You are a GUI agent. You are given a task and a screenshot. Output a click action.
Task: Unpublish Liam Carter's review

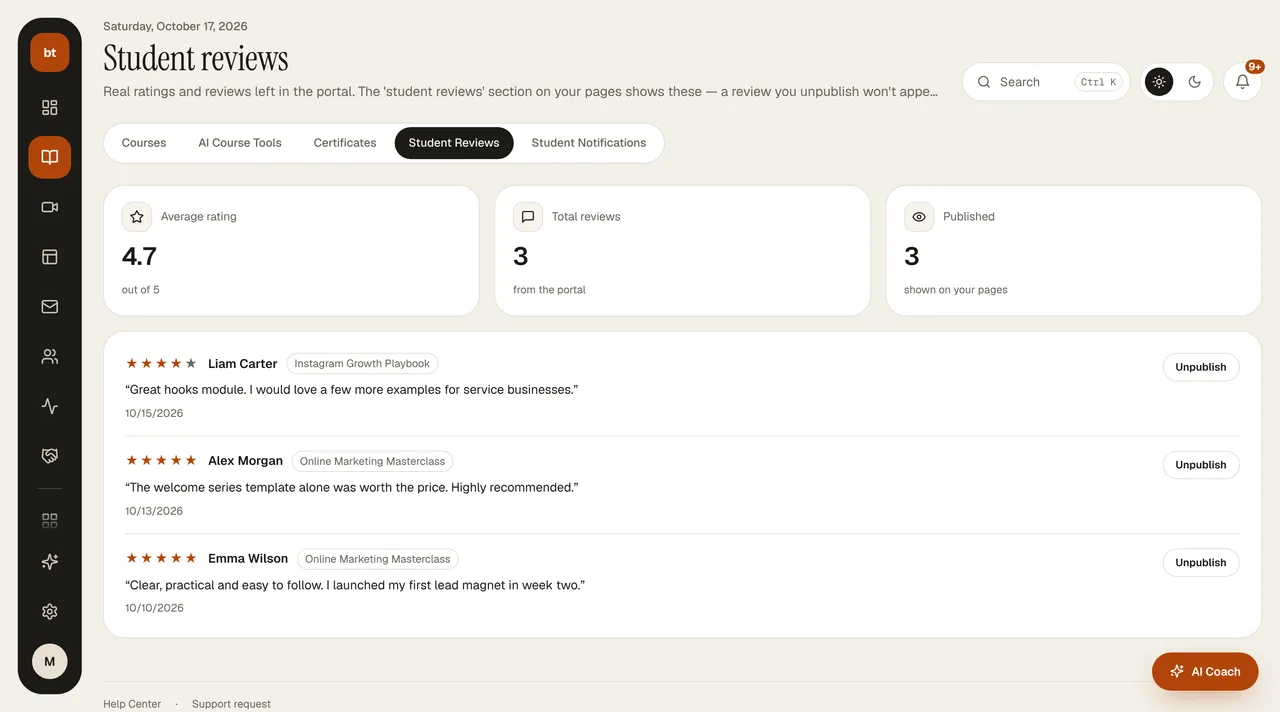pyautogui.click(x=1201, y=367)
